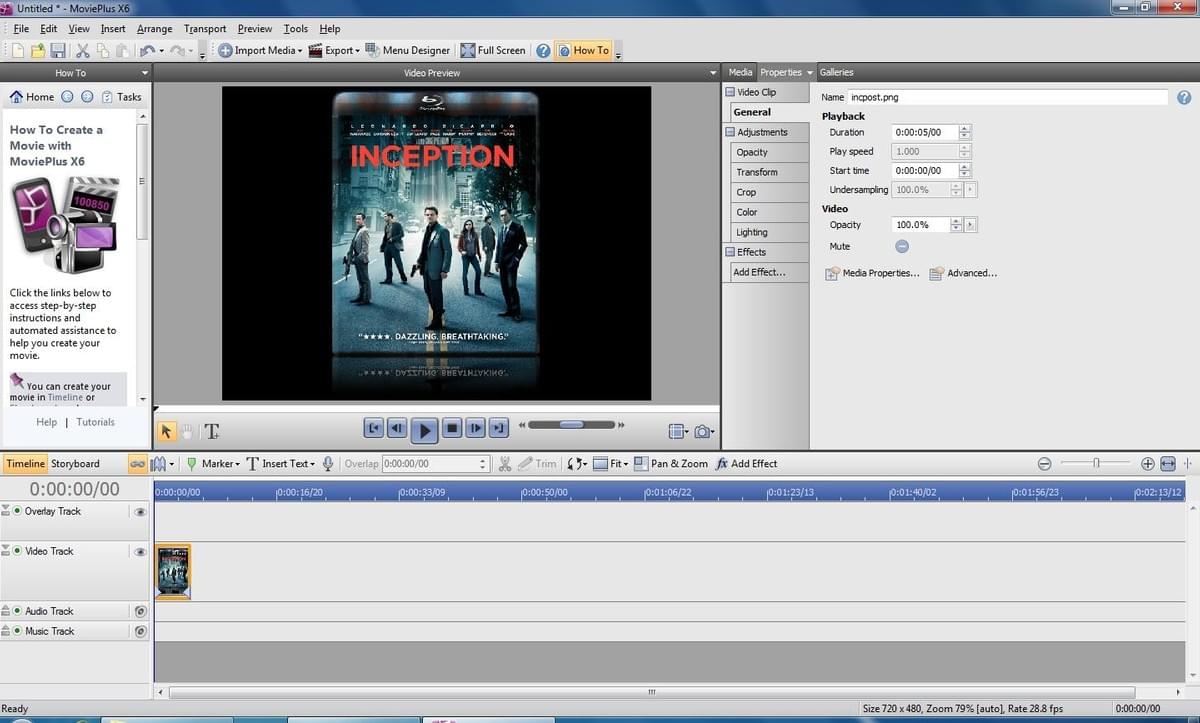Undo the last action
1200x723 pixels.
pyautogui.click(x=147, y=50)
